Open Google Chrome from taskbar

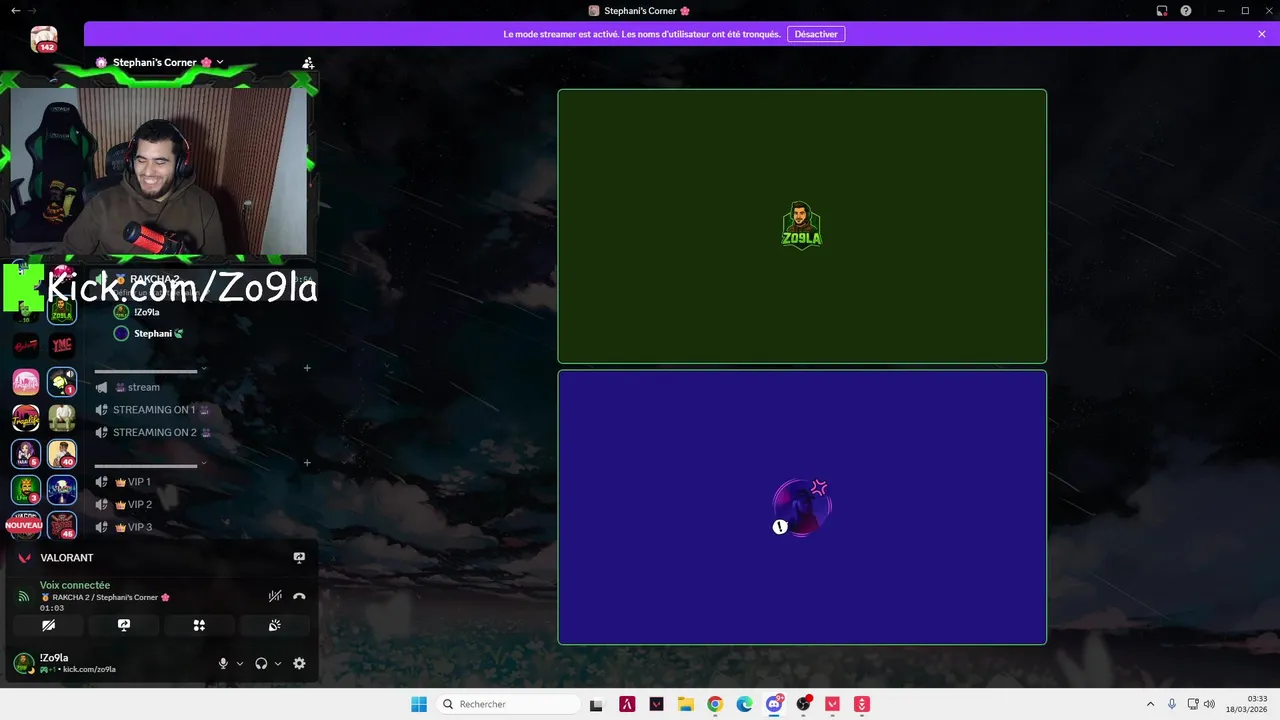pos(715,704)
